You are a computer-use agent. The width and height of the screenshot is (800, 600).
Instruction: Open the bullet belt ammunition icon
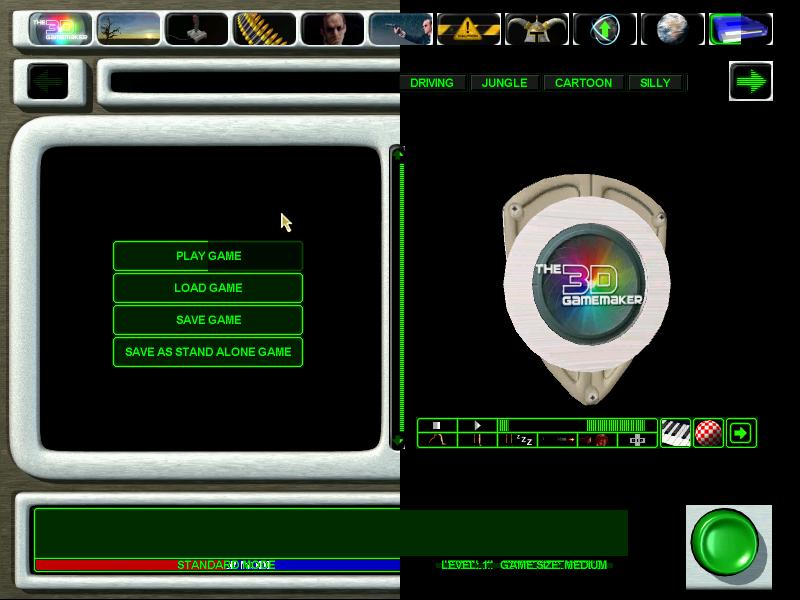pos(264,29)
